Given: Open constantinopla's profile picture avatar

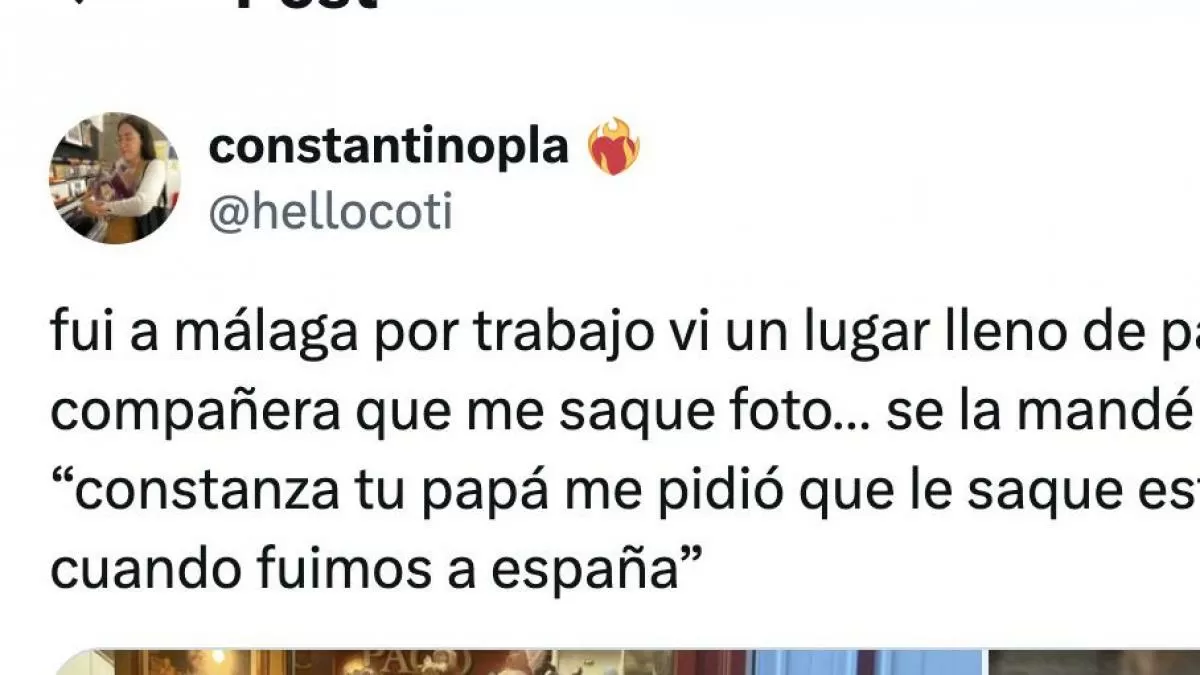Looking at the screenshot, I should 115,177.
